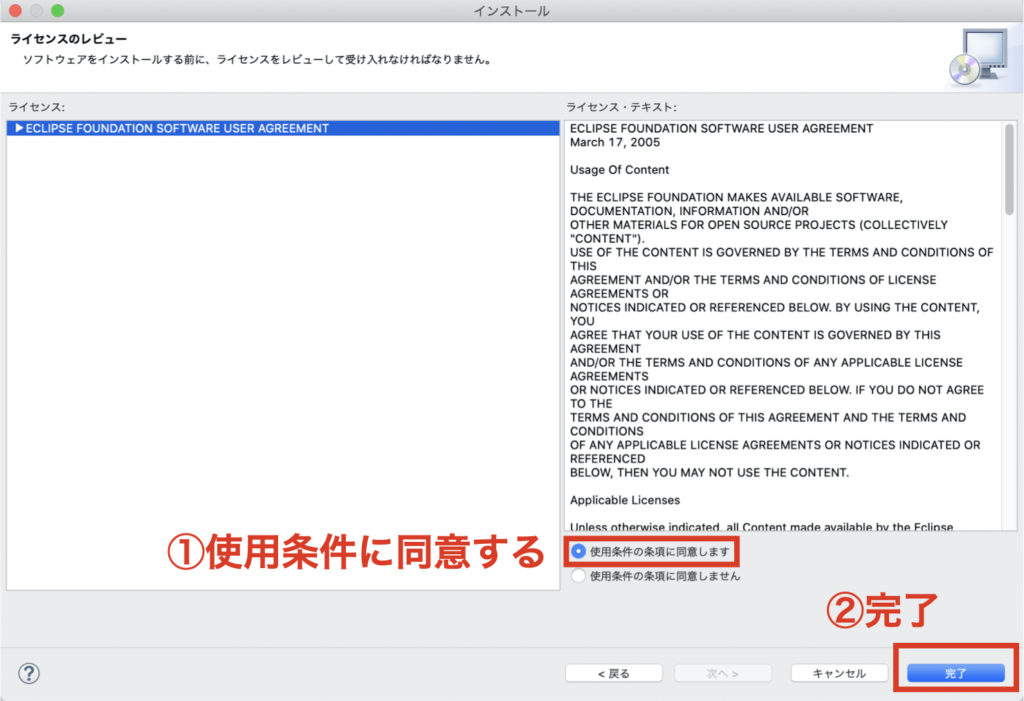
Task: Open the help question mark icon
Action: pyautogui.click(x=29, y=673)
